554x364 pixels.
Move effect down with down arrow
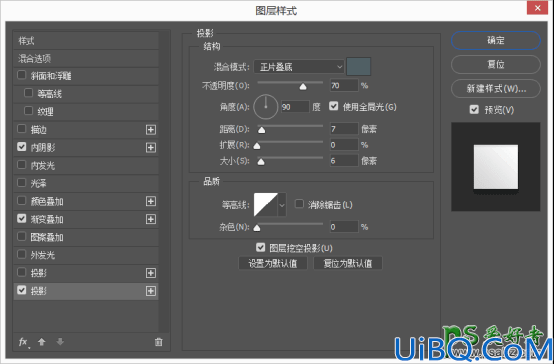pyautogui.click(x=60, y=341)
